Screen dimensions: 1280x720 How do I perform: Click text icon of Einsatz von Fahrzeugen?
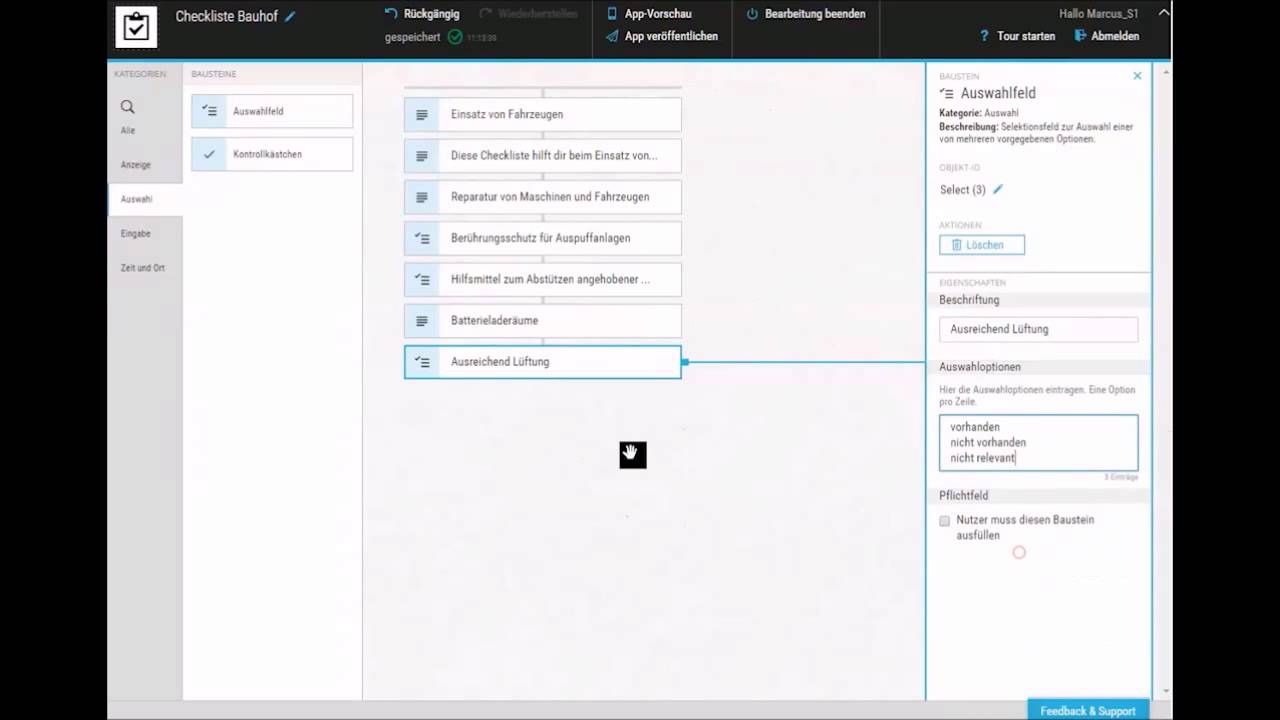point(422,115)
